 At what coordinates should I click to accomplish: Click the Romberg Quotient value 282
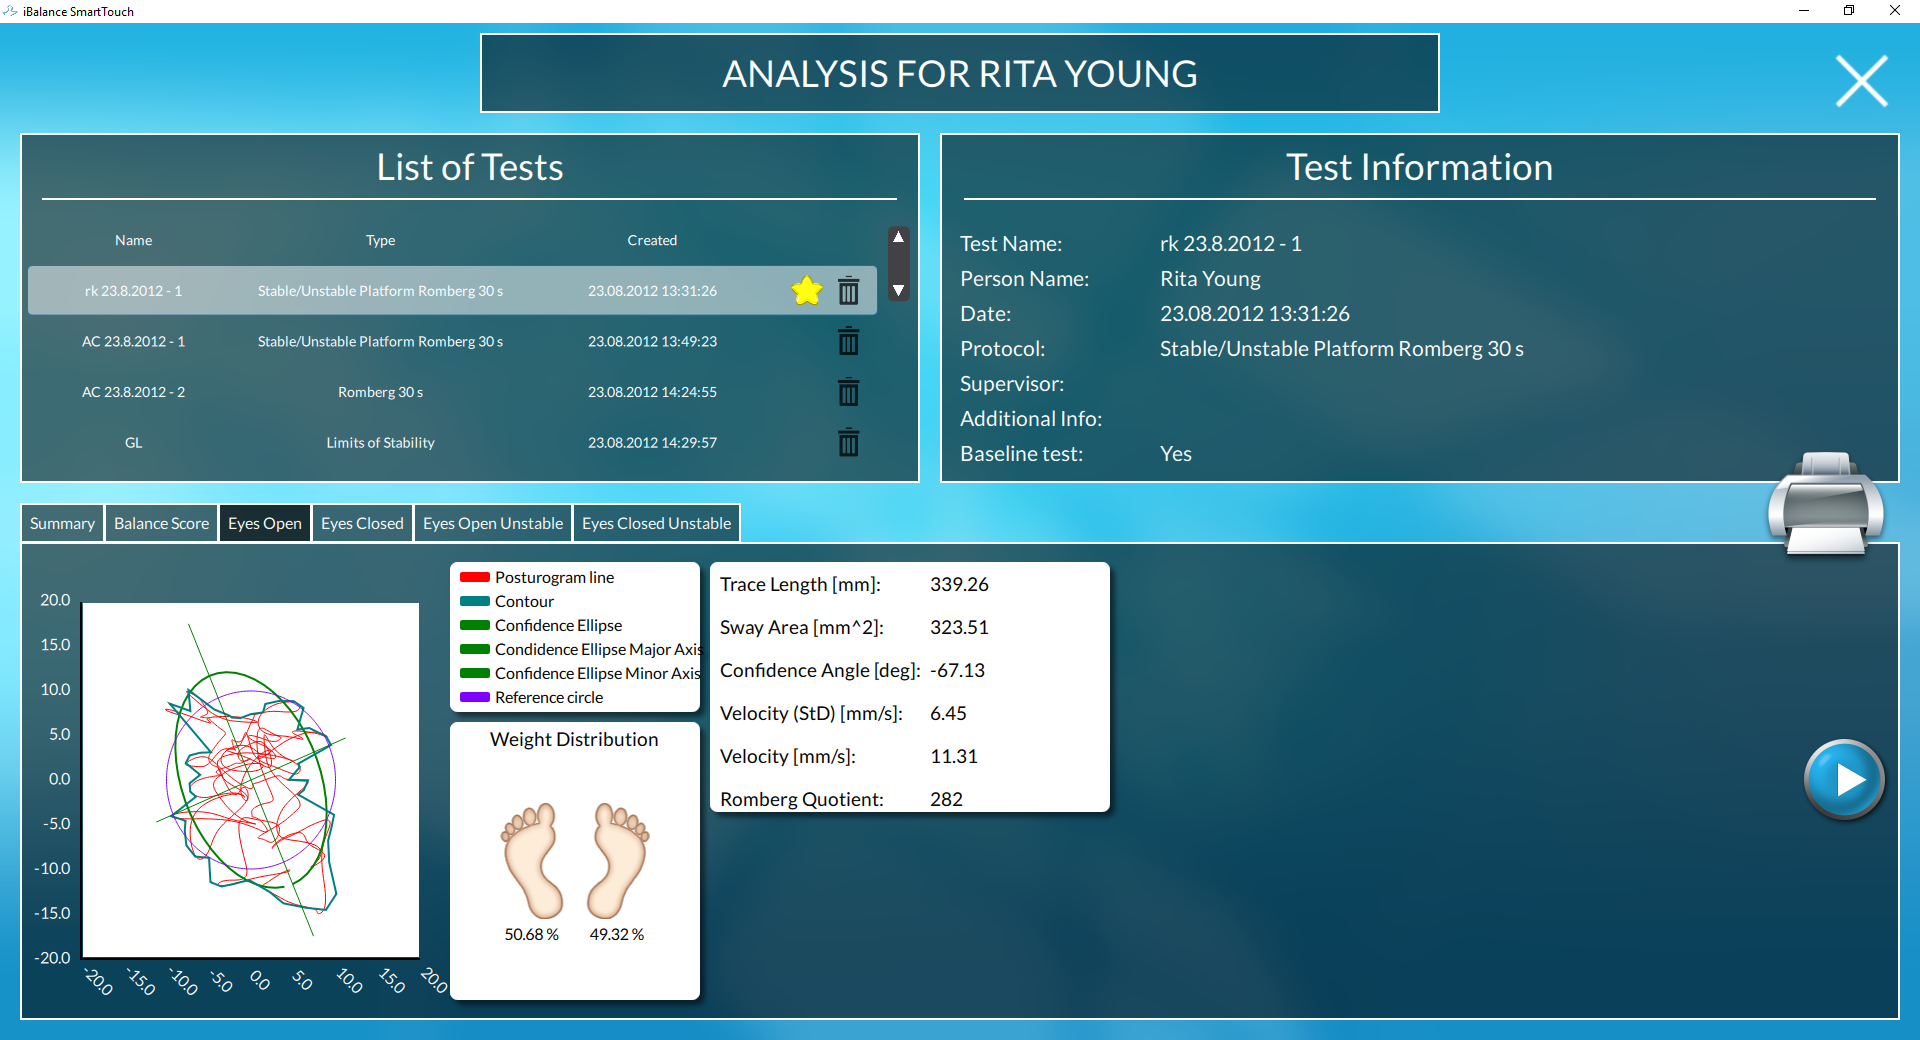coord(946,799)
